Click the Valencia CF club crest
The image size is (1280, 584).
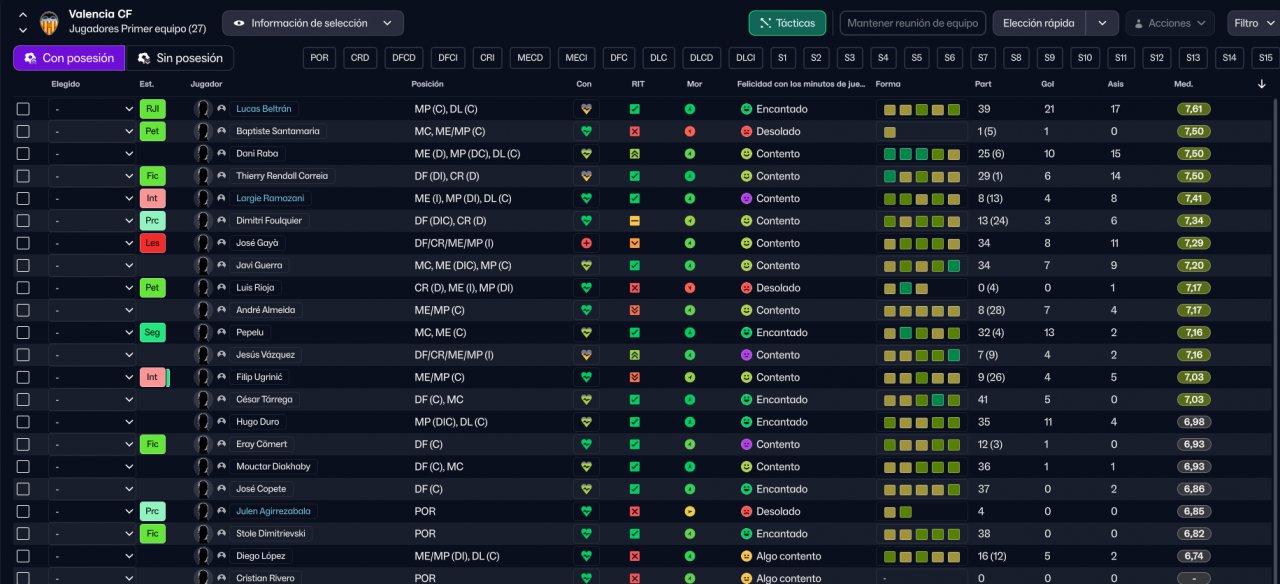pyautogui.click(x=49, y=22)
